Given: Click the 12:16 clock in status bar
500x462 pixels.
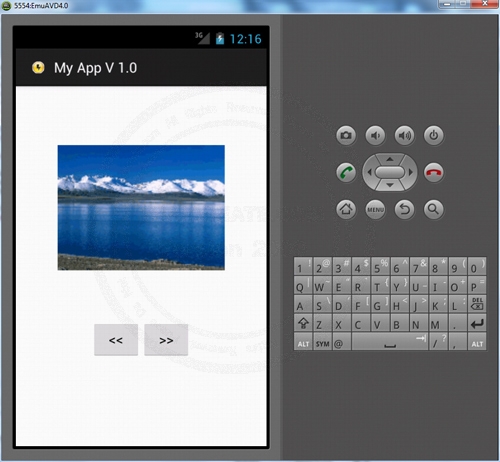Looking at the screenshot, I should click(x=246, y=39).
